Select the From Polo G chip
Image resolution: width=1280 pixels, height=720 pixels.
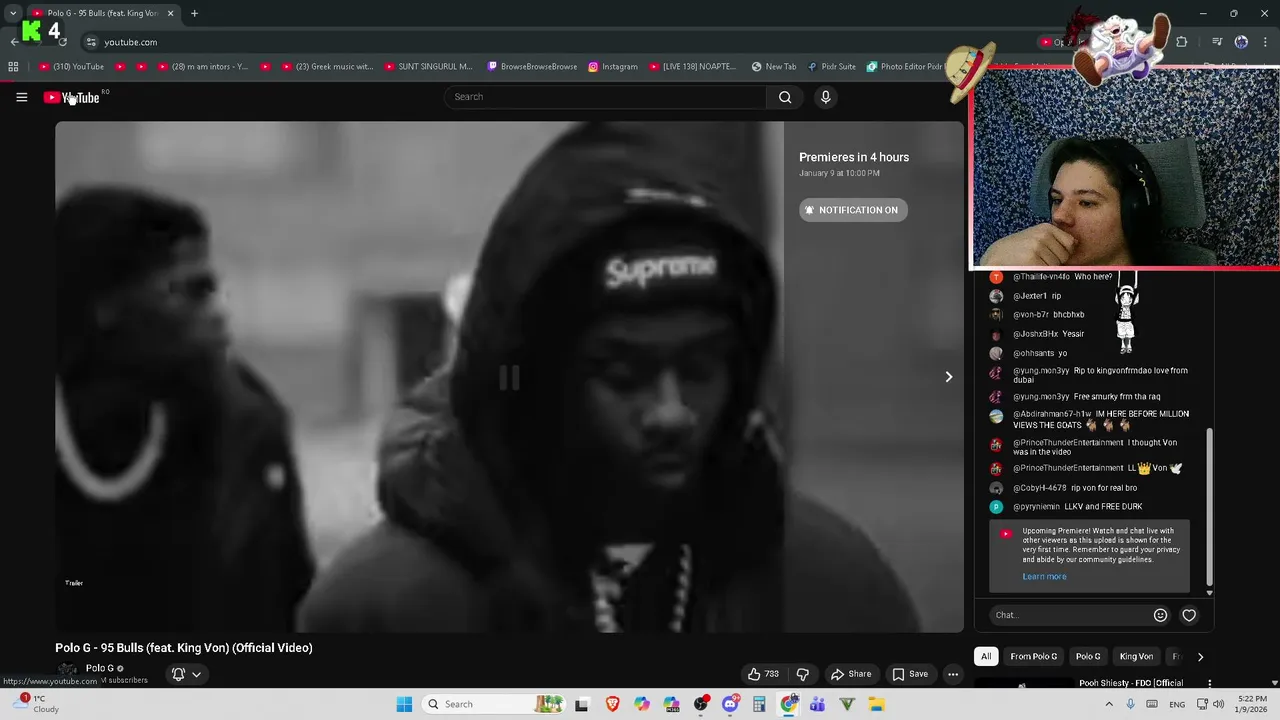pyautogui.click(x=1033, y=656)
